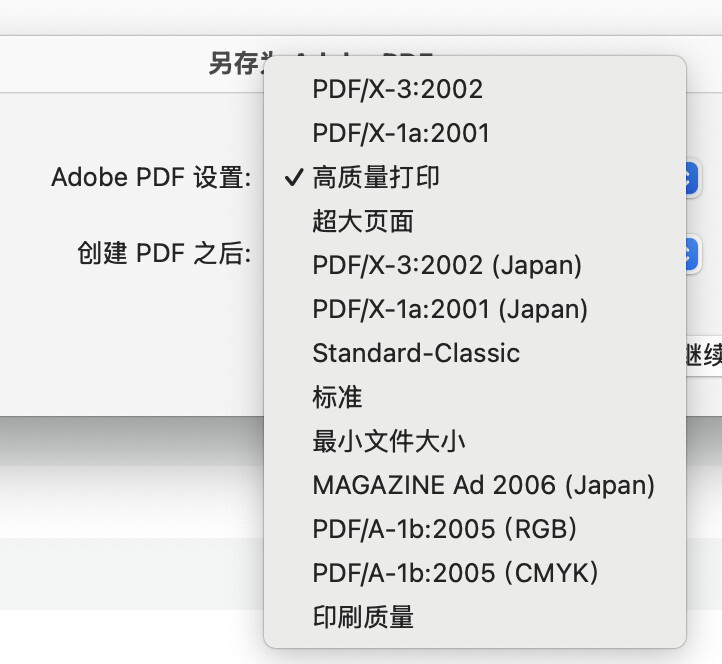
Task: Choose the 标准 preset
Action: (475, 398)
